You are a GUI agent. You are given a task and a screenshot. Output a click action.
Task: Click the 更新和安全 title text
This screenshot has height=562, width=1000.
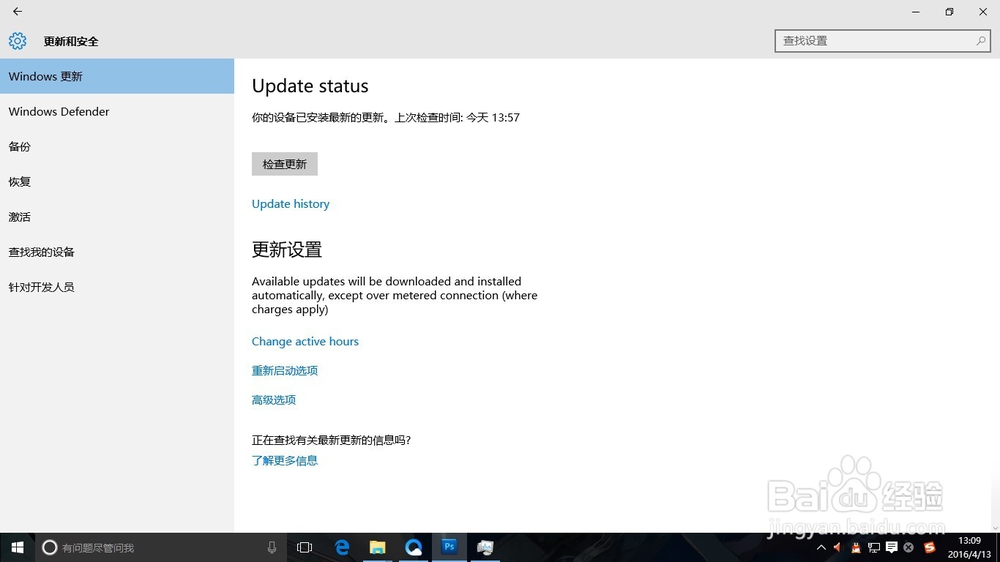coord(71,41)
